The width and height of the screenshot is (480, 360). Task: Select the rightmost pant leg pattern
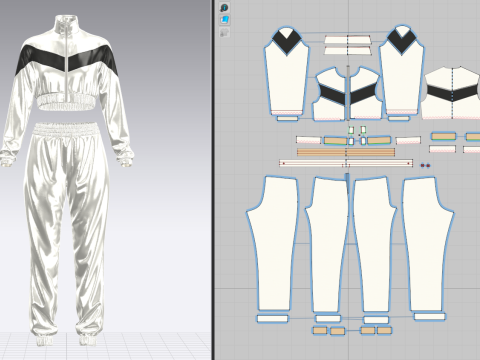[428, 244]
